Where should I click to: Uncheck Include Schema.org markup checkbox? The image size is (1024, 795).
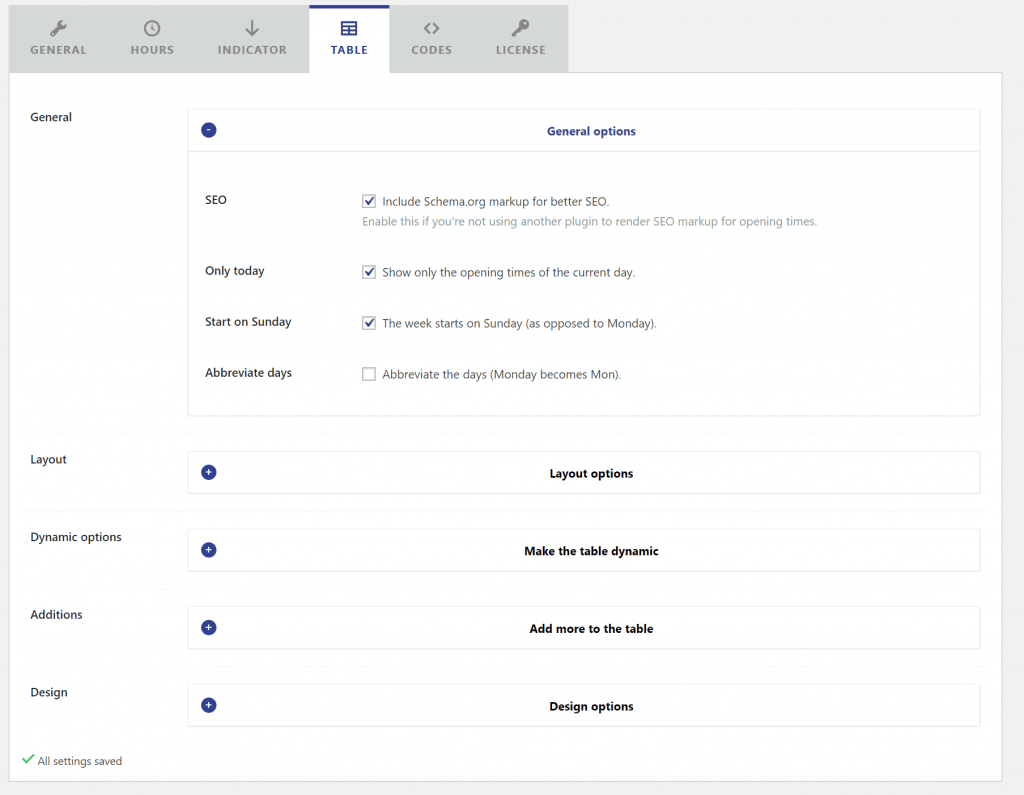click(369, 201)
